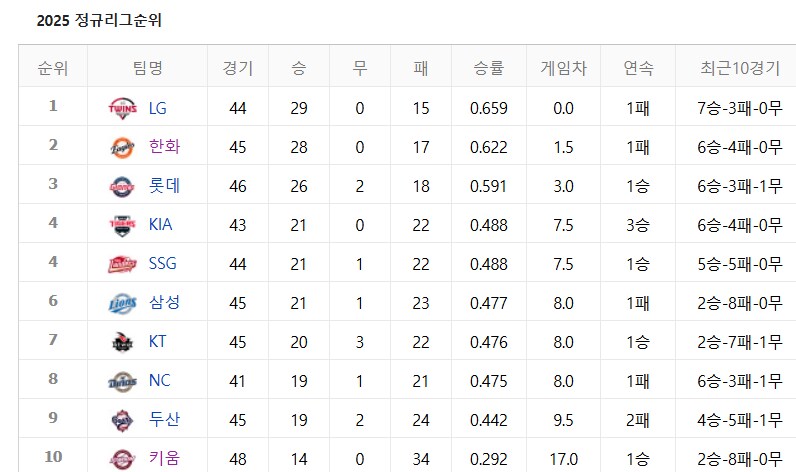Click the Doosan Bears team logo
The height and width of the screenshot is (472, 796).
click(x=122, y=420)
